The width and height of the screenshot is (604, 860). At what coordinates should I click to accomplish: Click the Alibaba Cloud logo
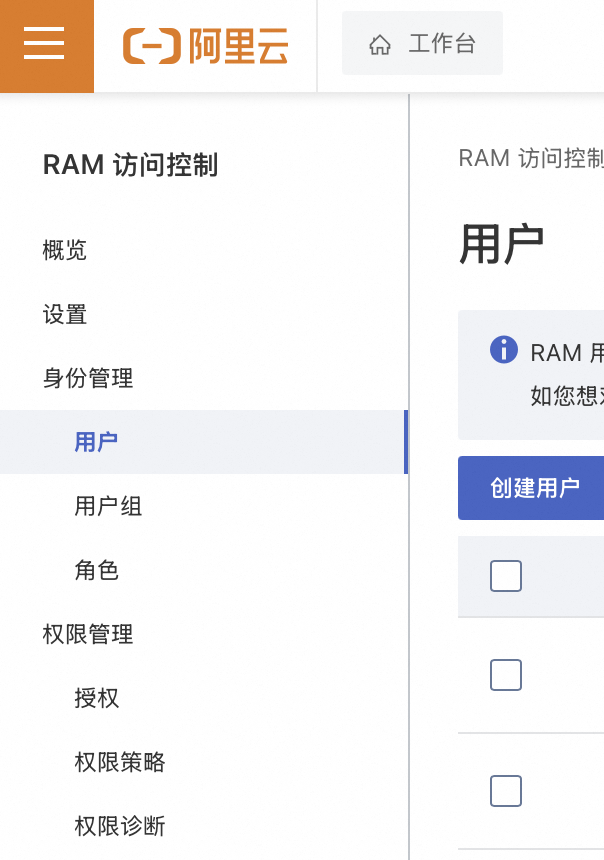[206, 46]
